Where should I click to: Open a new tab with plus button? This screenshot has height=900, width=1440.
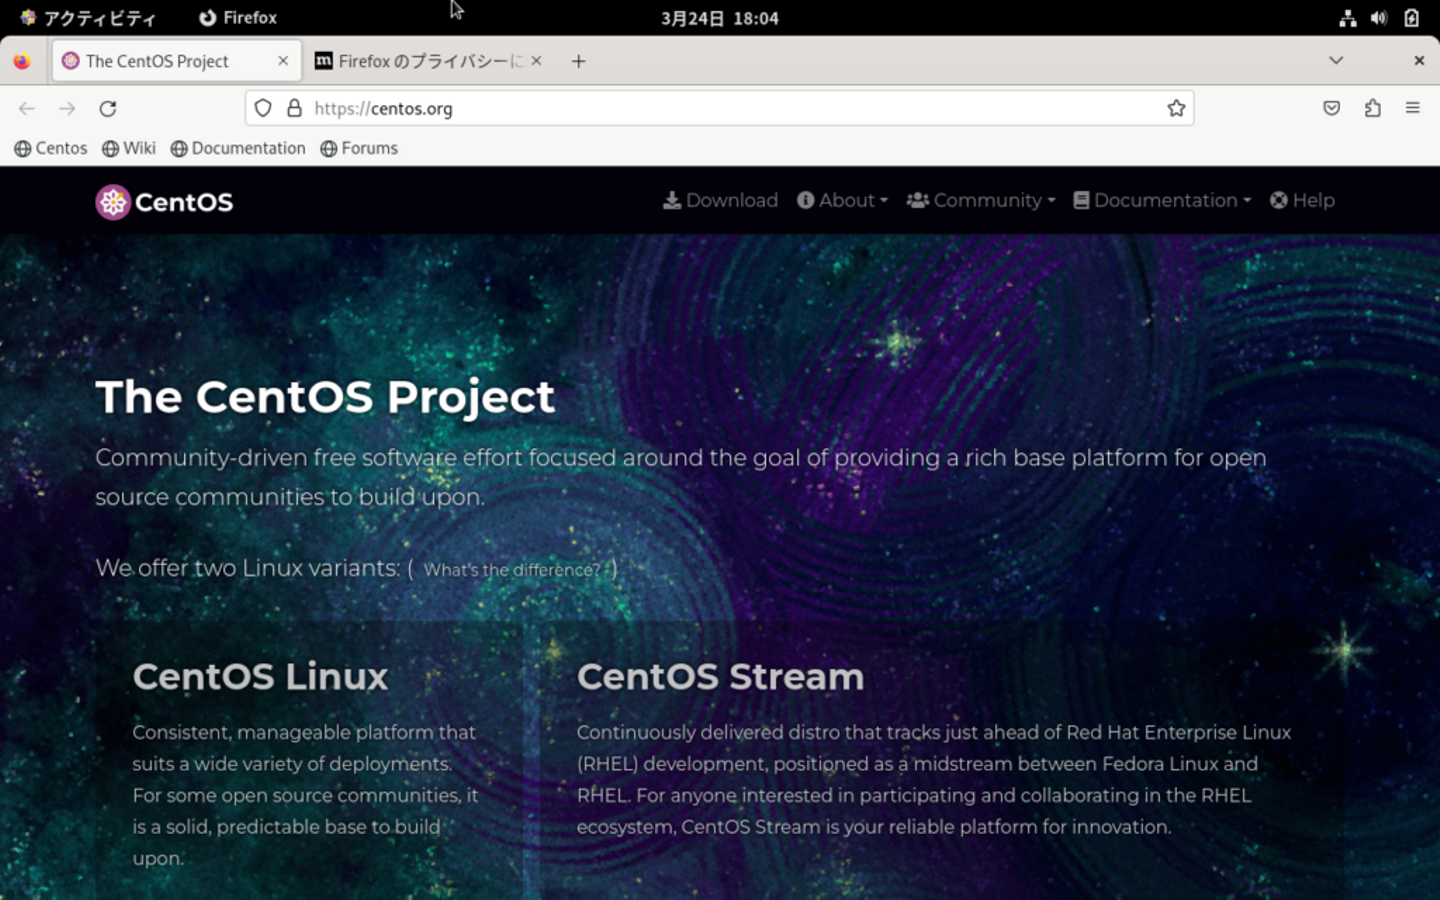point(578,61)
